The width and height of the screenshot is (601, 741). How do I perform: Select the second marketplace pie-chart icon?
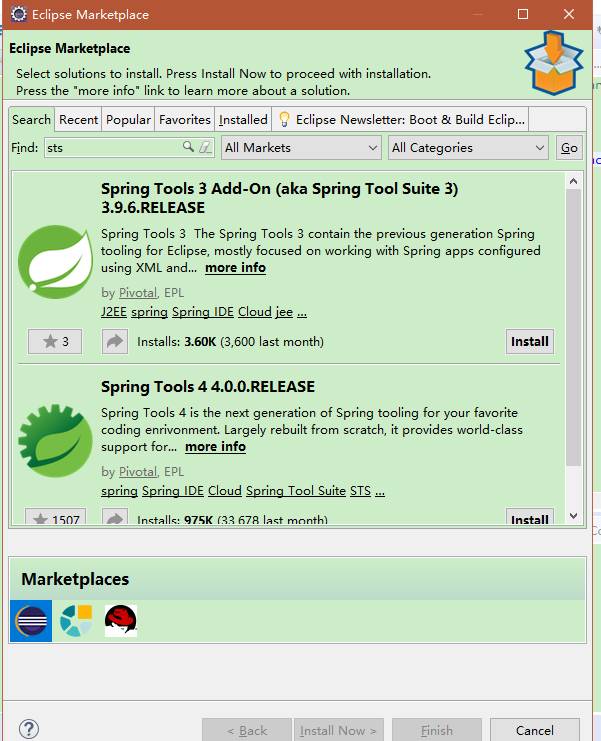point(76,621)
